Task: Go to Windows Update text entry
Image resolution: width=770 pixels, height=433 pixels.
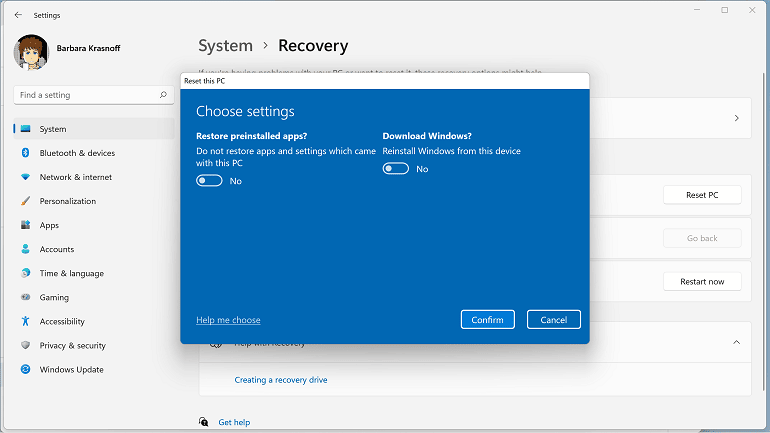Action: (72, 370)
